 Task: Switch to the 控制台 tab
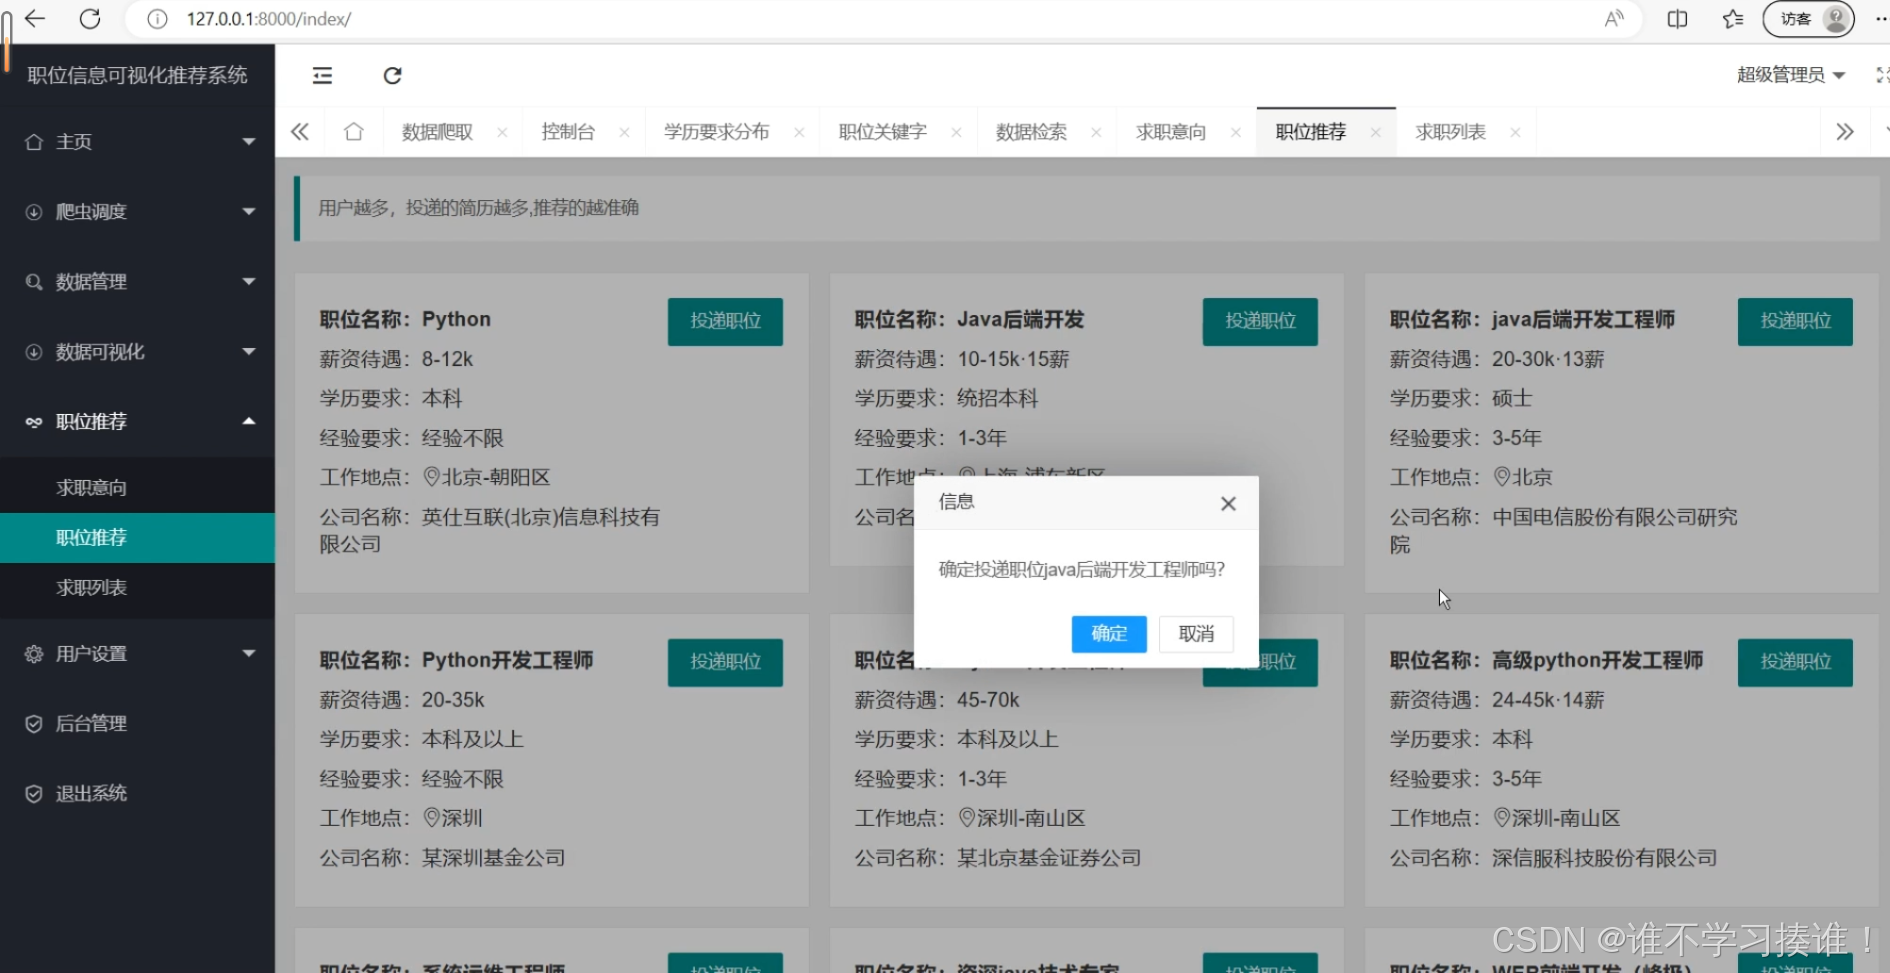click(x=568, y=132)
